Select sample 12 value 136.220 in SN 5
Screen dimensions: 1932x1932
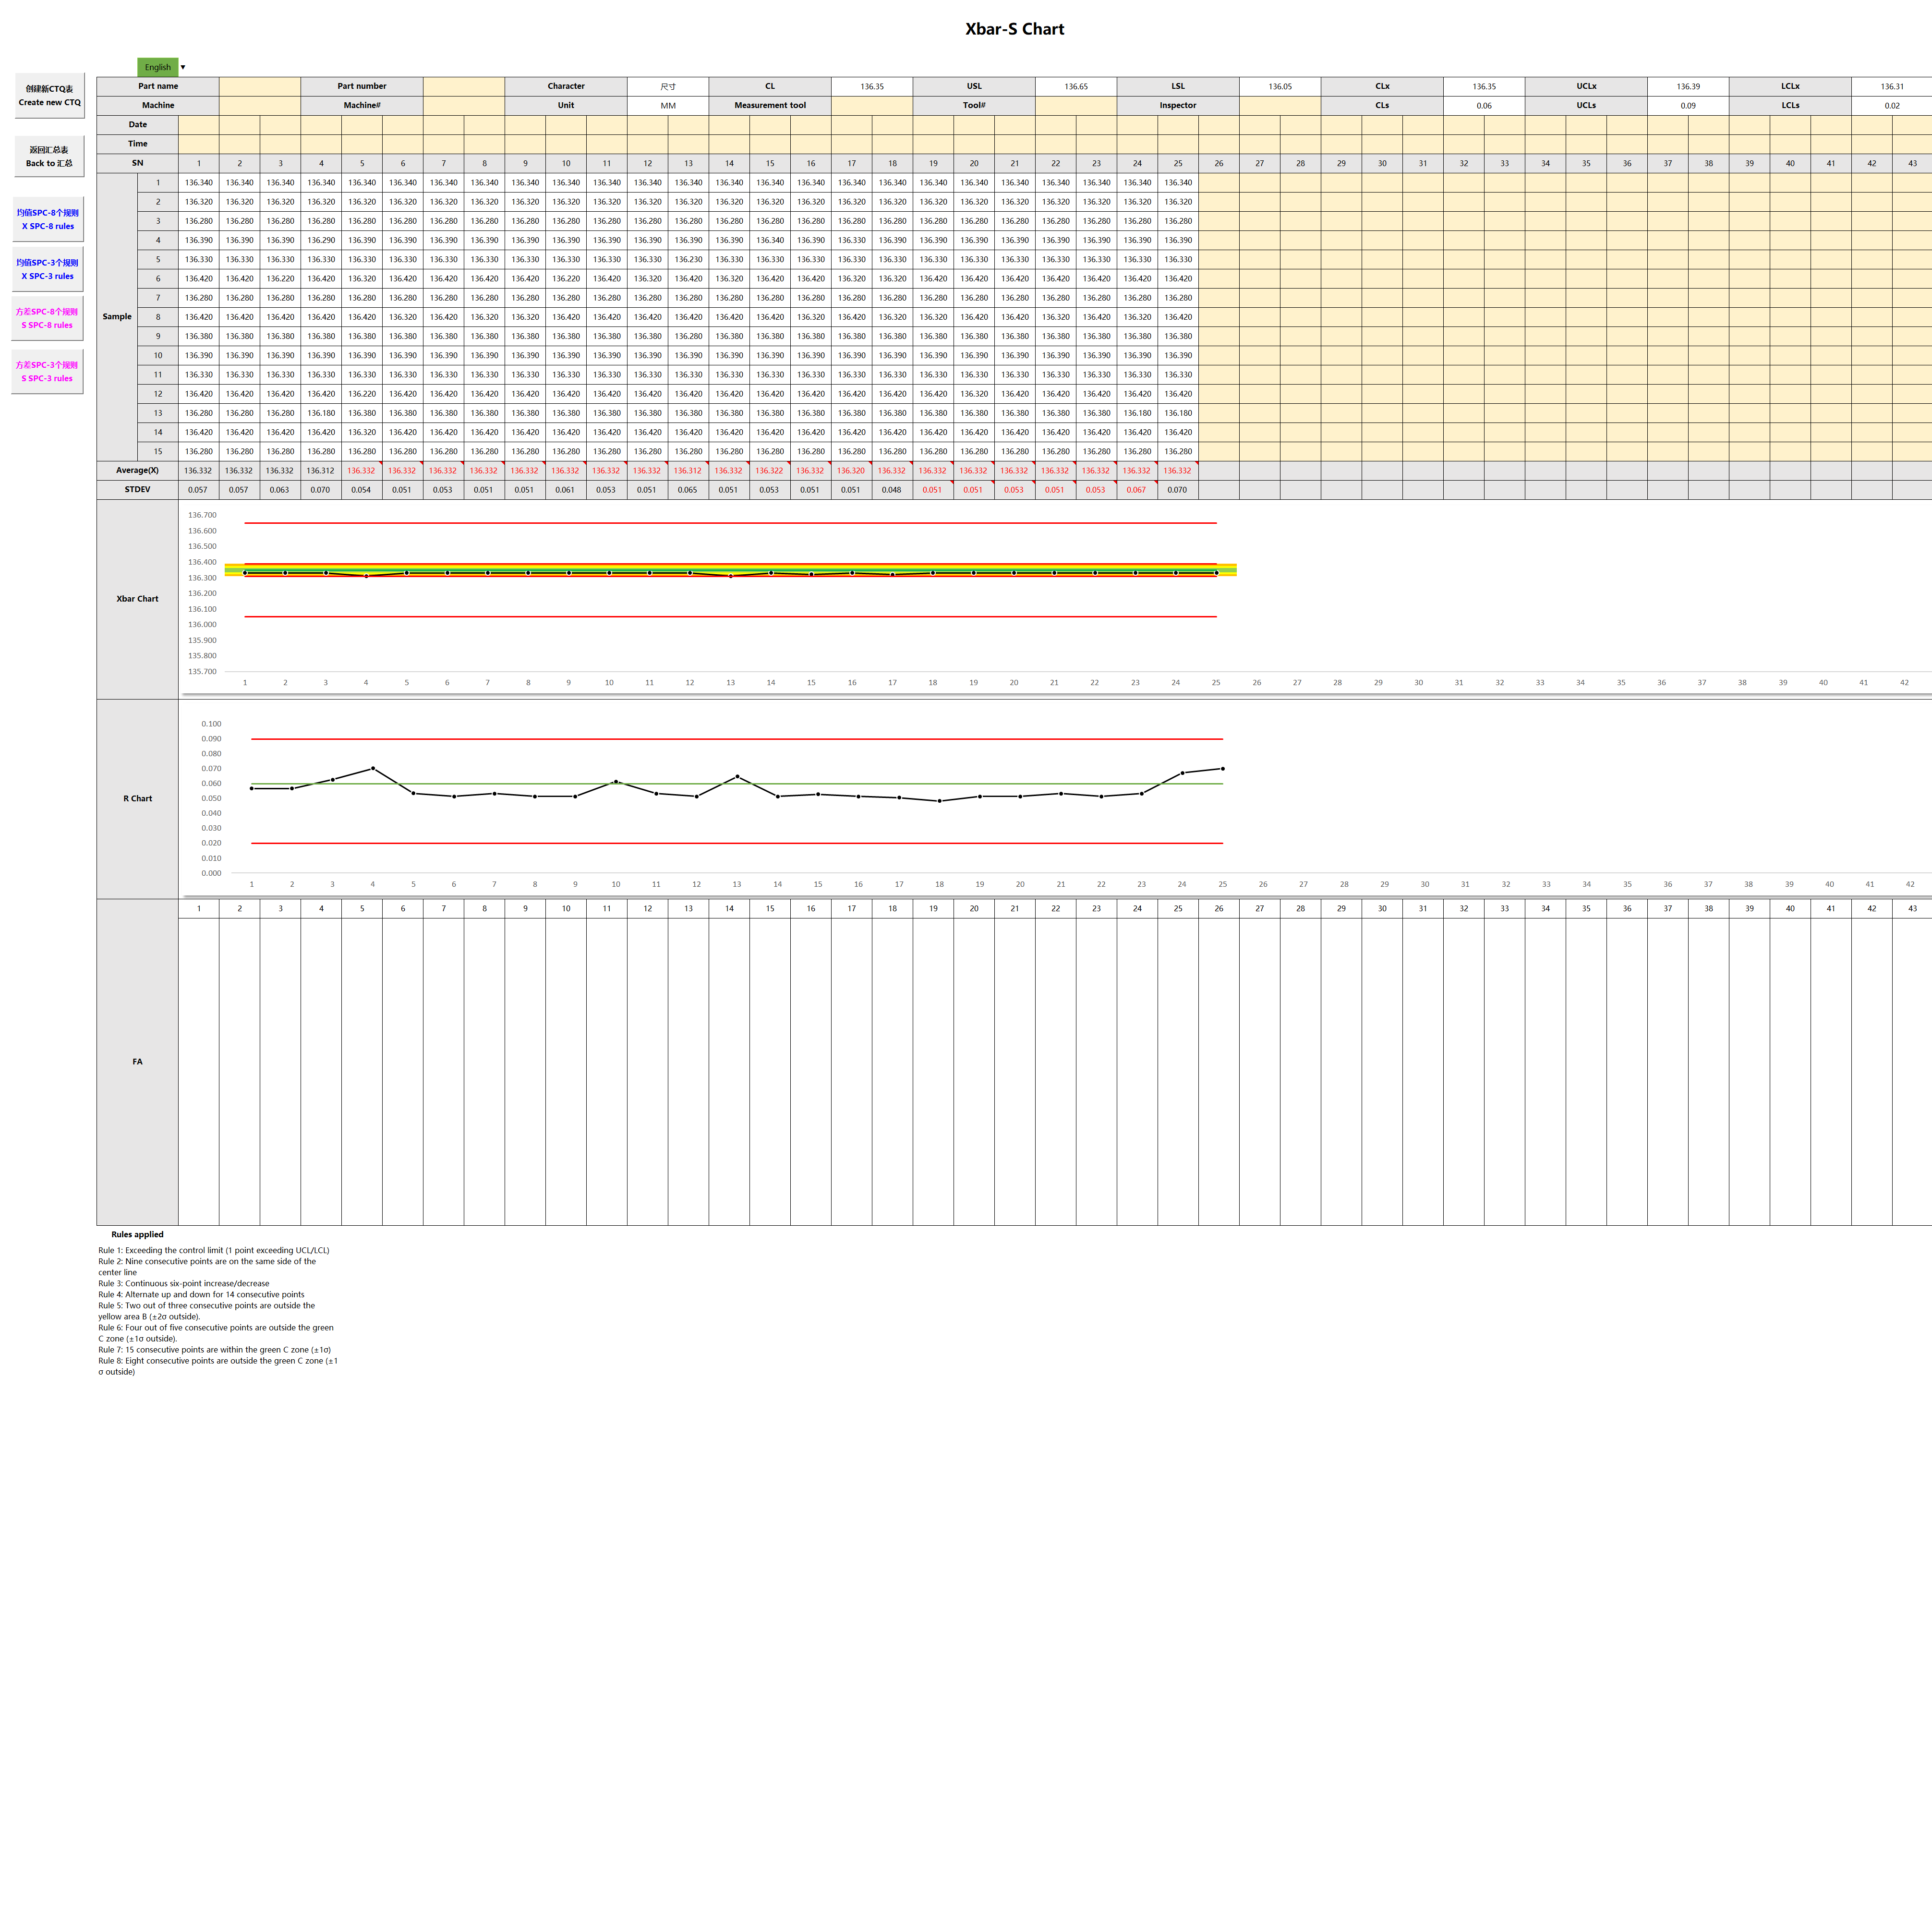362,394
